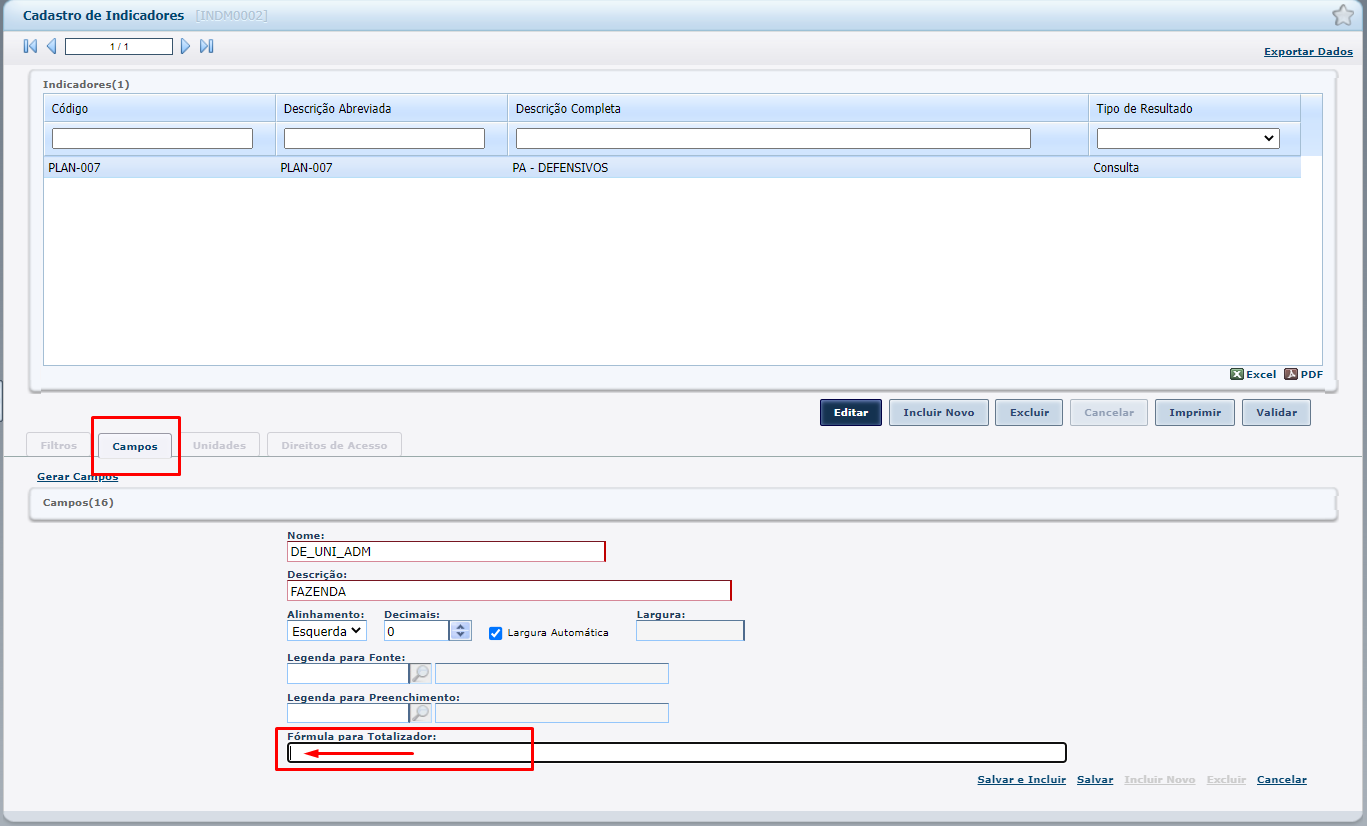This screenshot has width=1367, height=826.
Task: Click the Editar button
Action: click(x=851, y=412)
